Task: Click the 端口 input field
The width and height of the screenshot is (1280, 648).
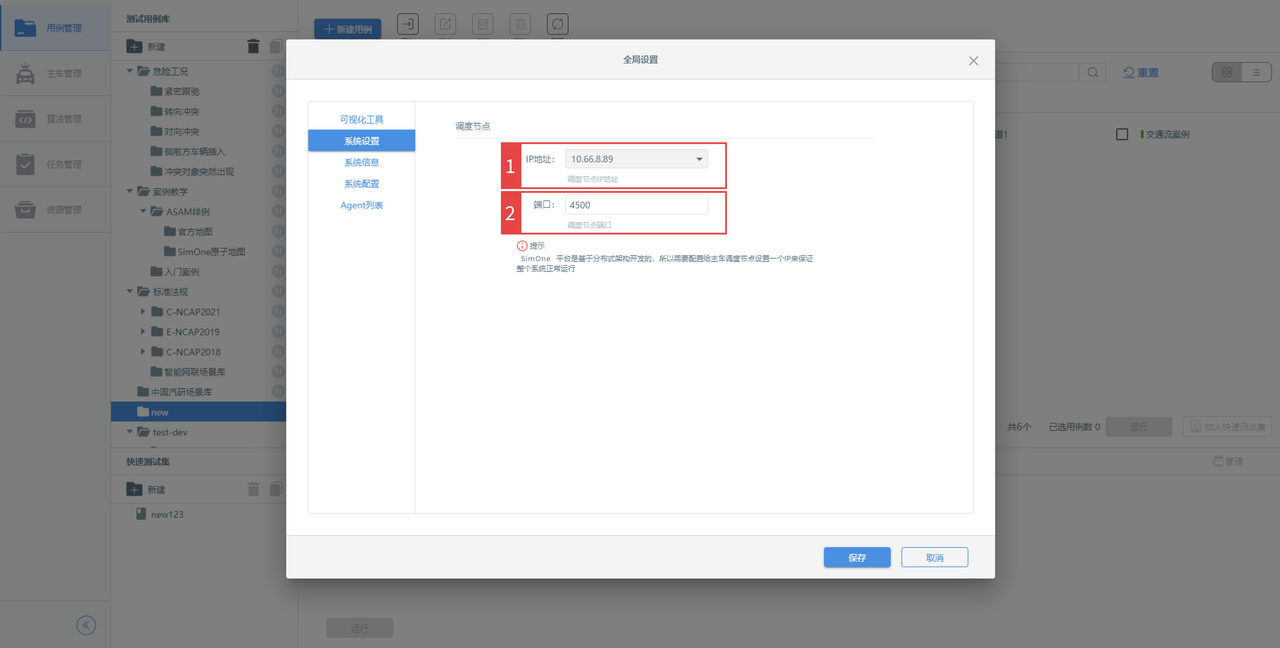Action: click(x=636, y=204)
